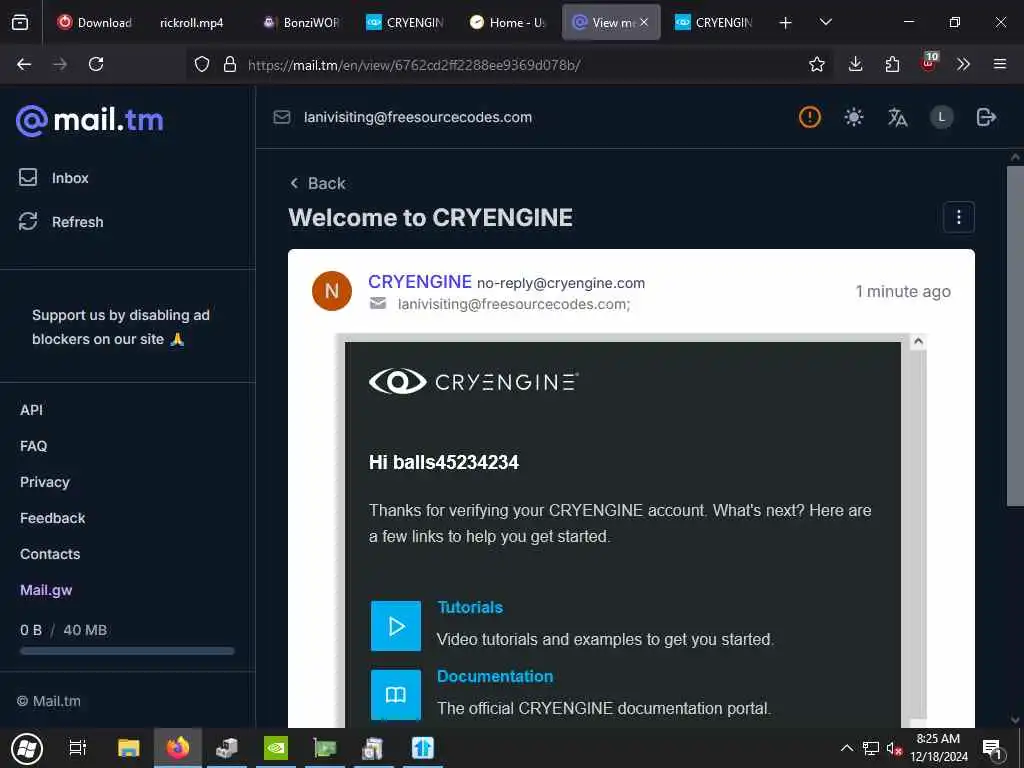Click the Tutorials play icon
This screenshot has height=768, width=1024.
tap(396, 626)
